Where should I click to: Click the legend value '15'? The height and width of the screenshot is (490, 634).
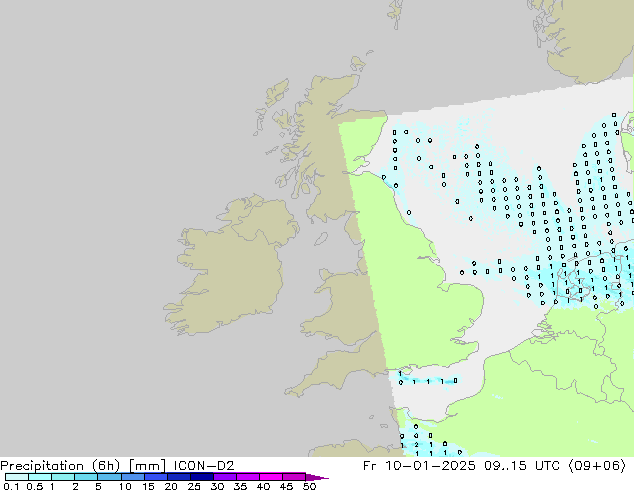148,486
